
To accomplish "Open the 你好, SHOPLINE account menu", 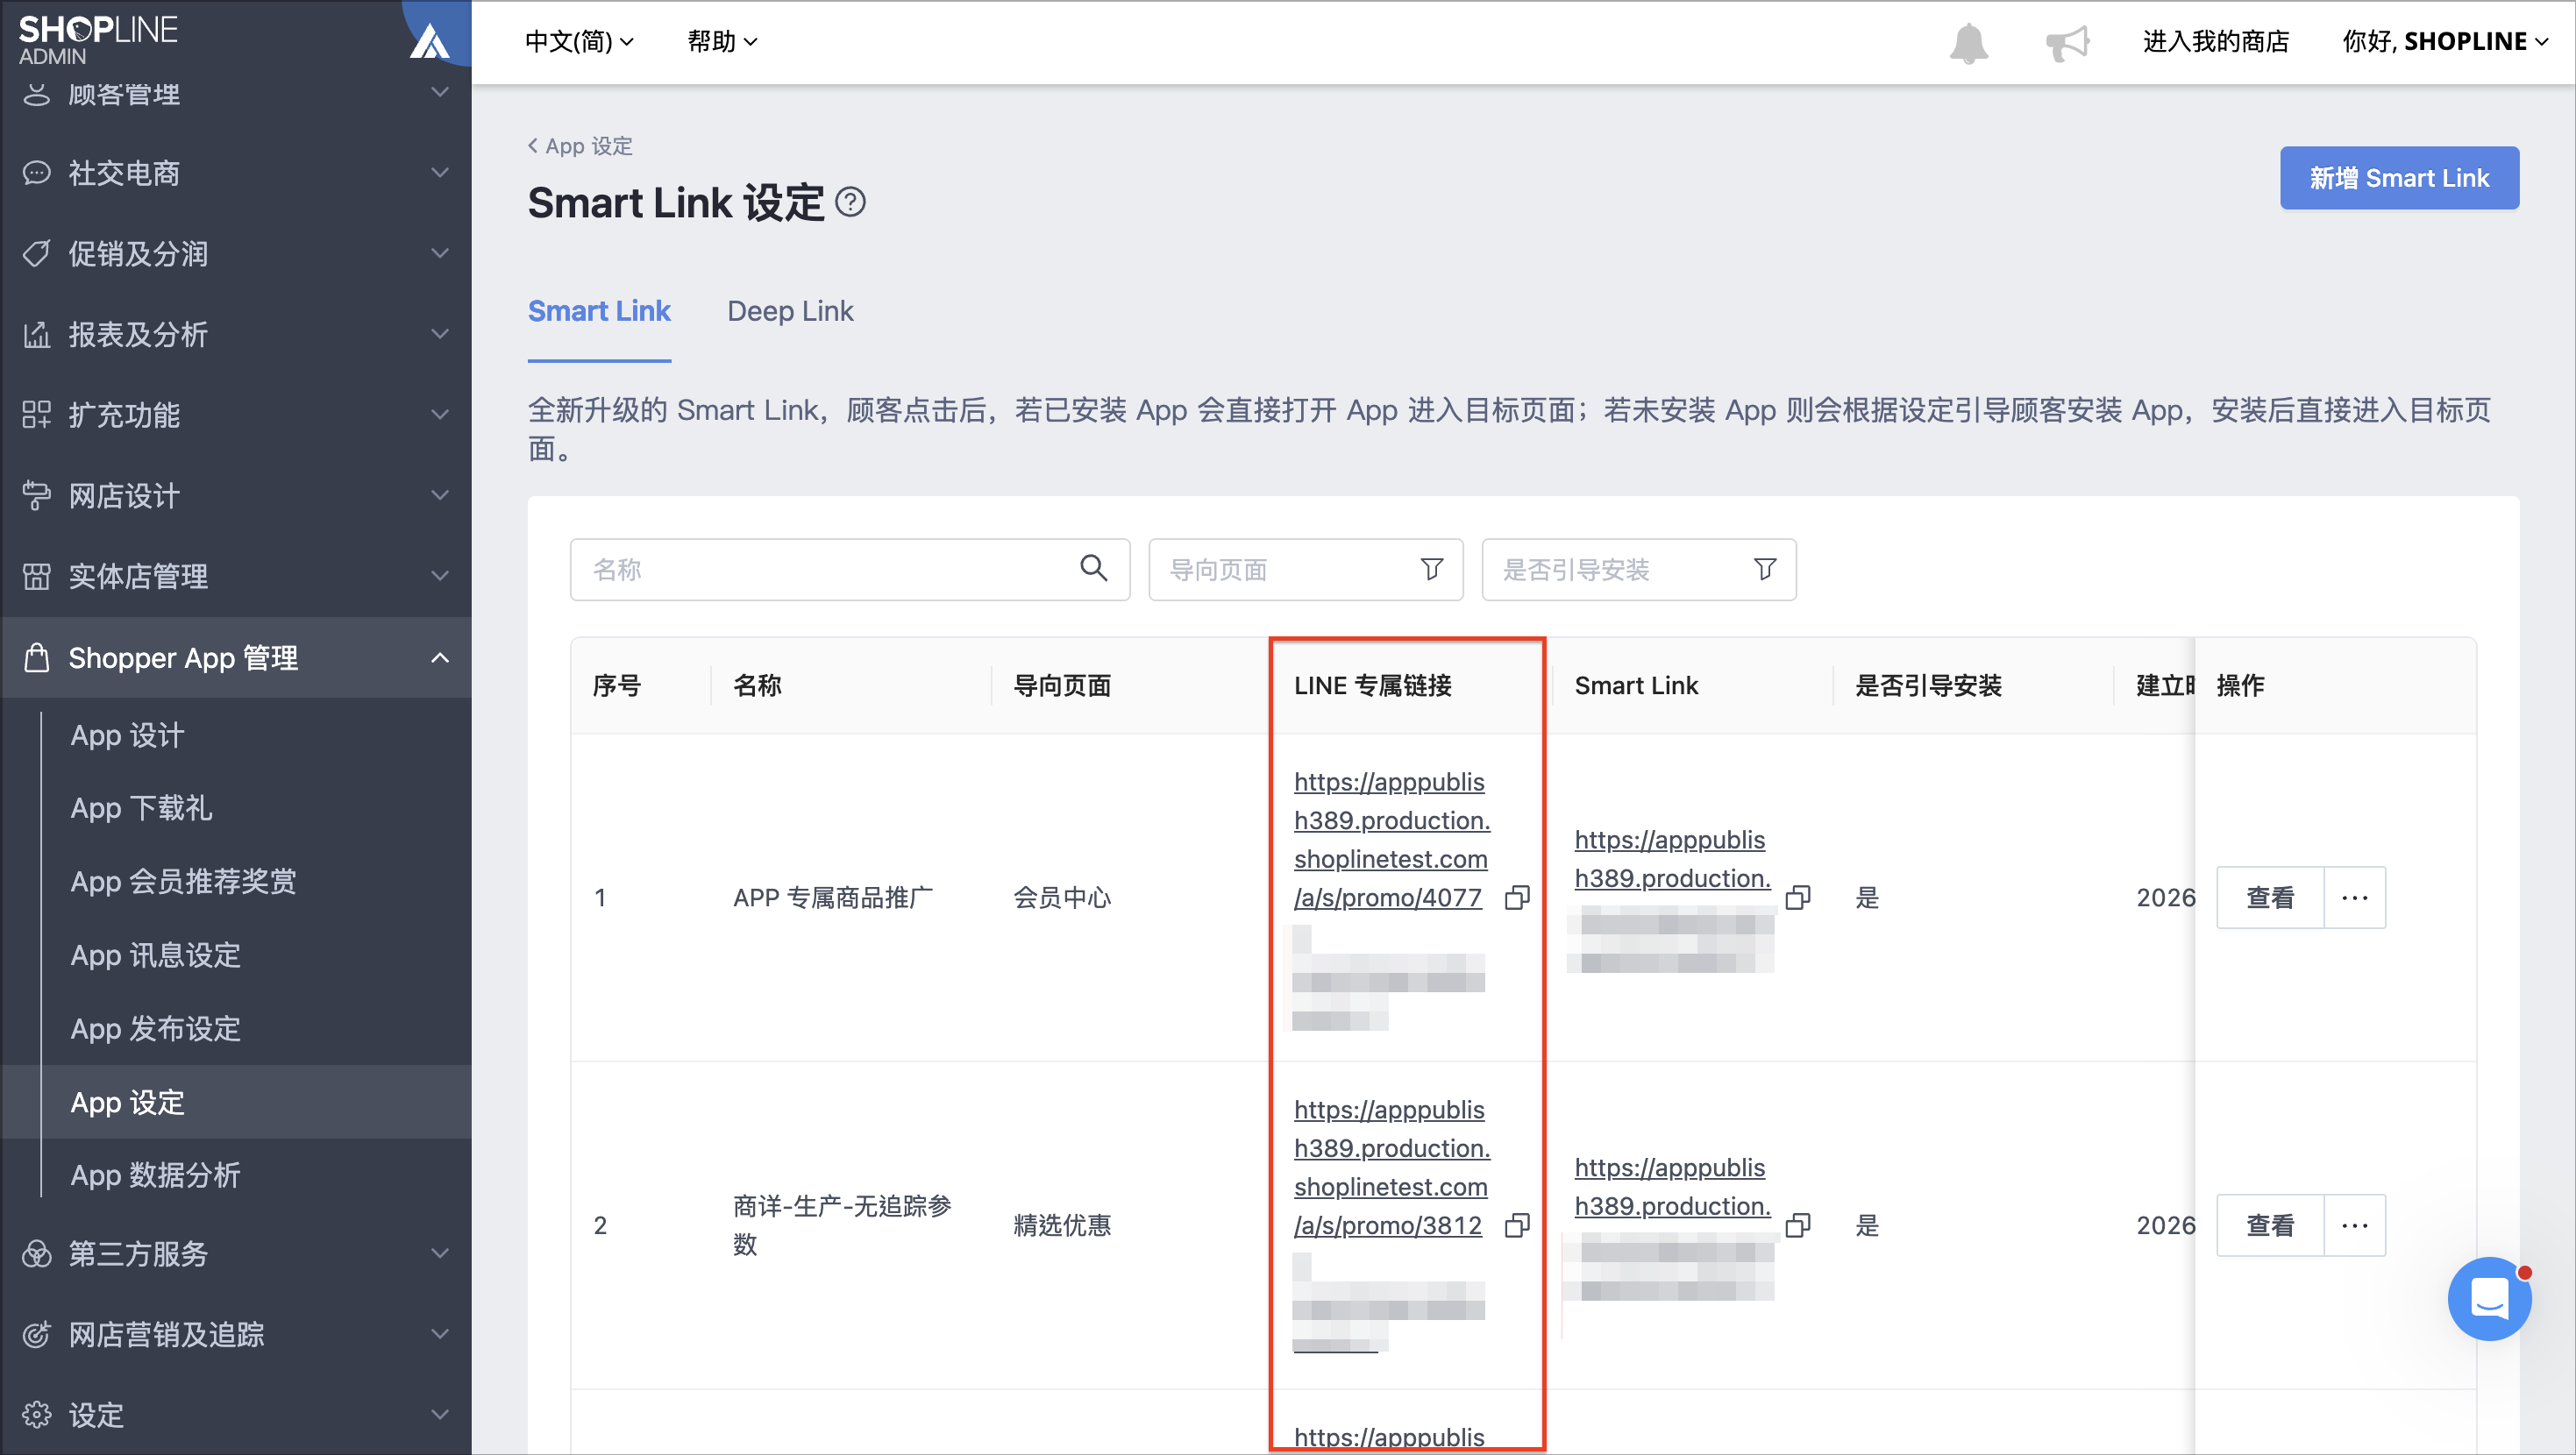I will [2445, 41].
